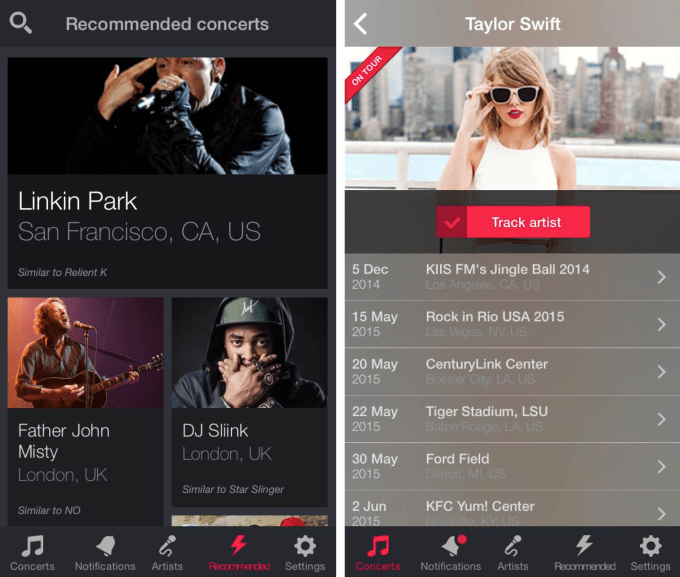Image resolution: width=680 pixels, height=577 pixels.
Task: Tap the 20 May 2015 date
Action: point(375,372)
